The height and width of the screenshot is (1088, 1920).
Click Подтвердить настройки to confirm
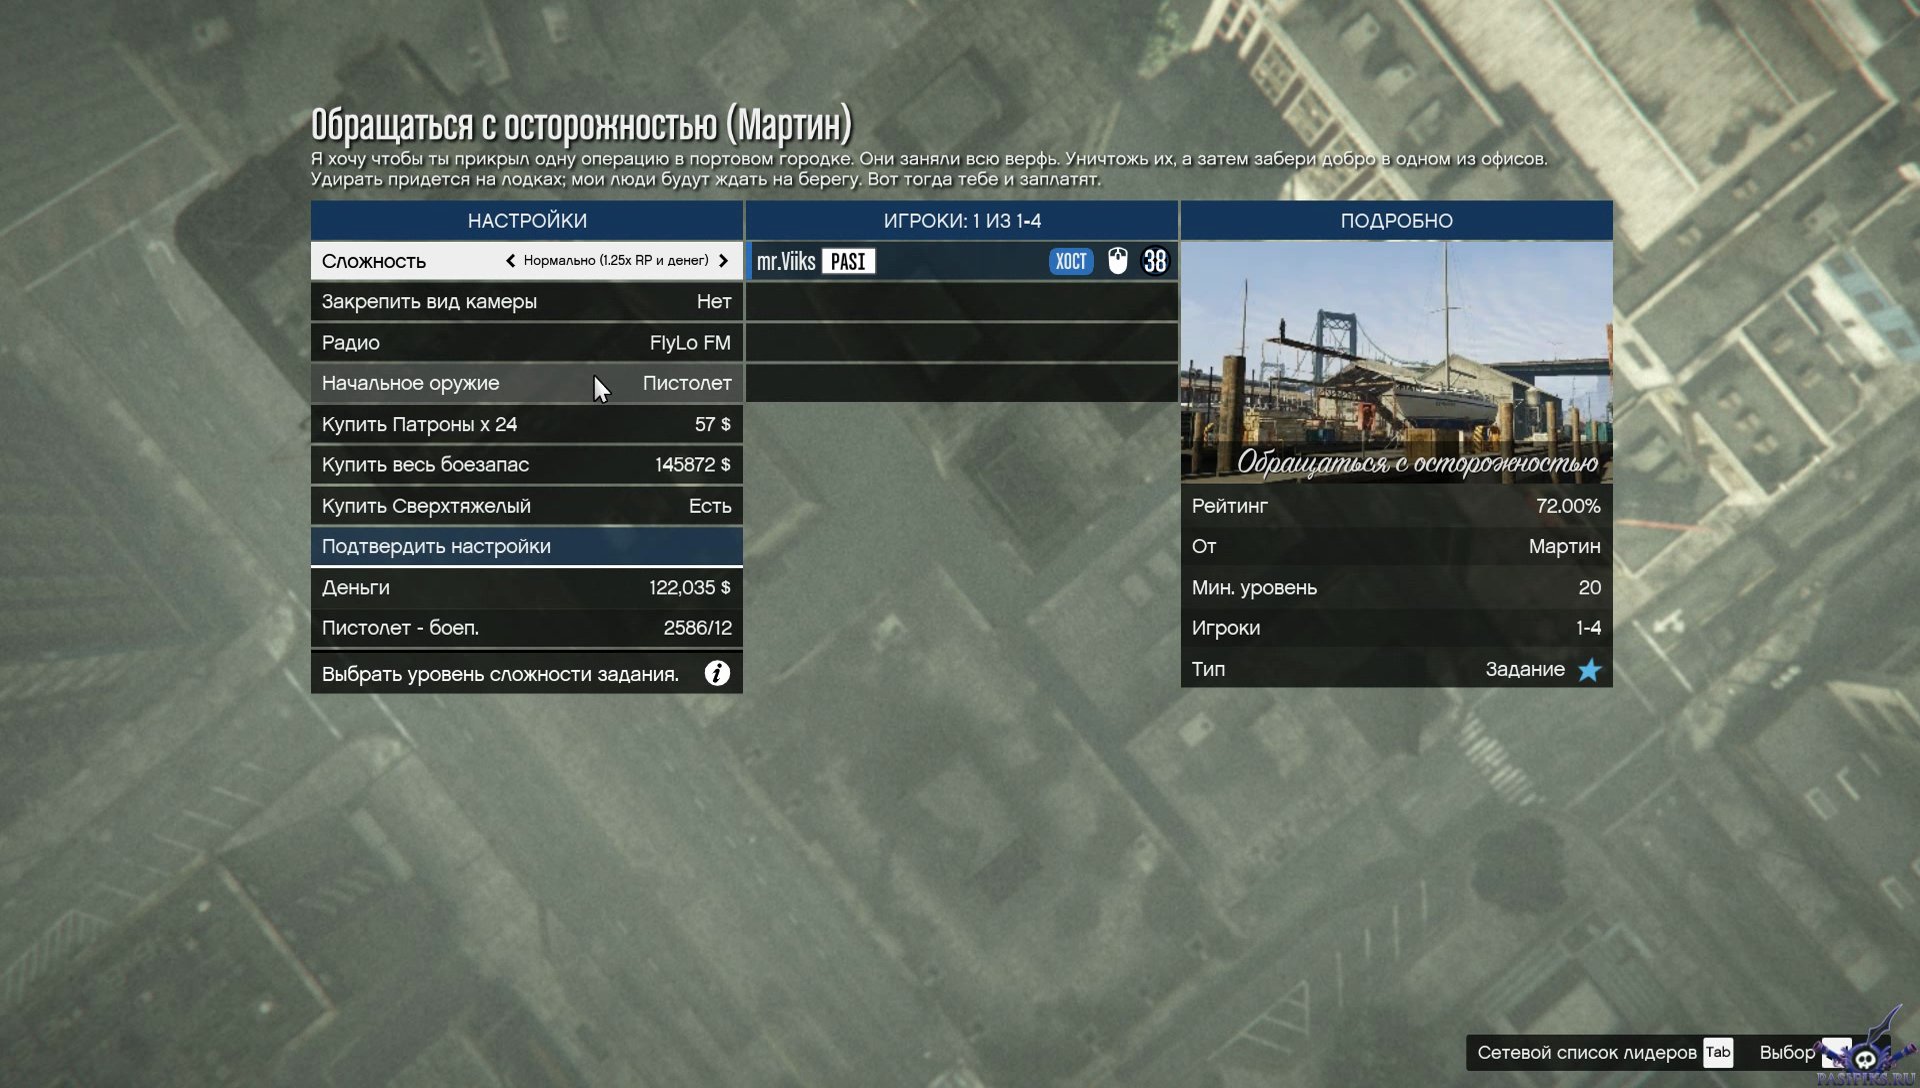point(527,546)
